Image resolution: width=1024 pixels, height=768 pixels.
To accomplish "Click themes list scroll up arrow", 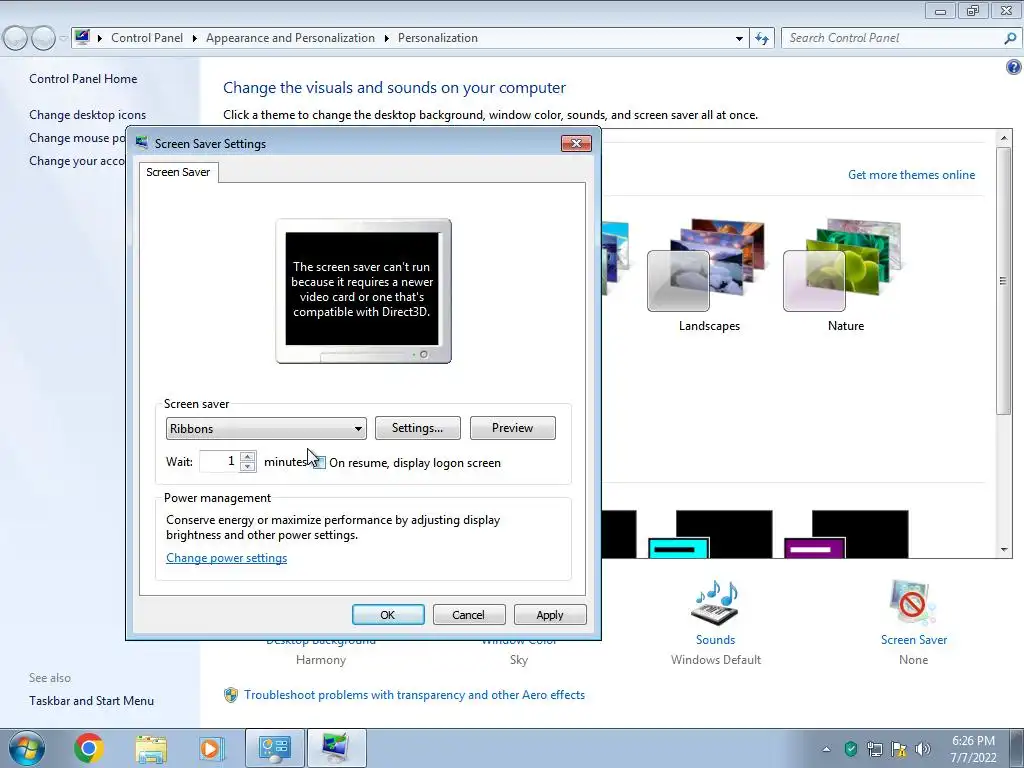I will pyautogui.click(x=1004, y=138).
